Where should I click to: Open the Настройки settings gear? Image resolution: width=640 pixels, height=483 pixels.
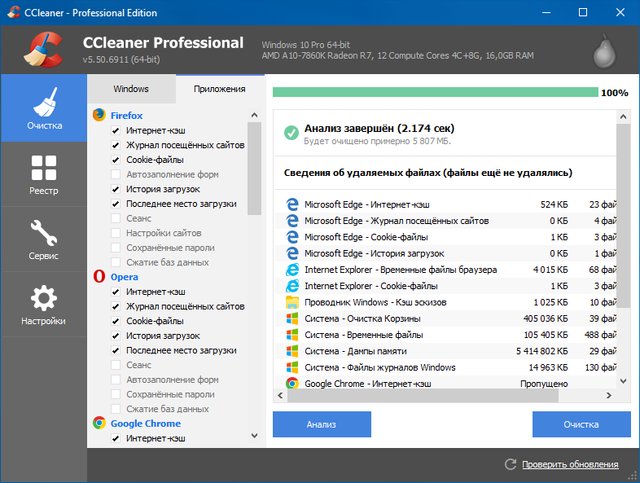pyautogui.click(x=43, y=304)
